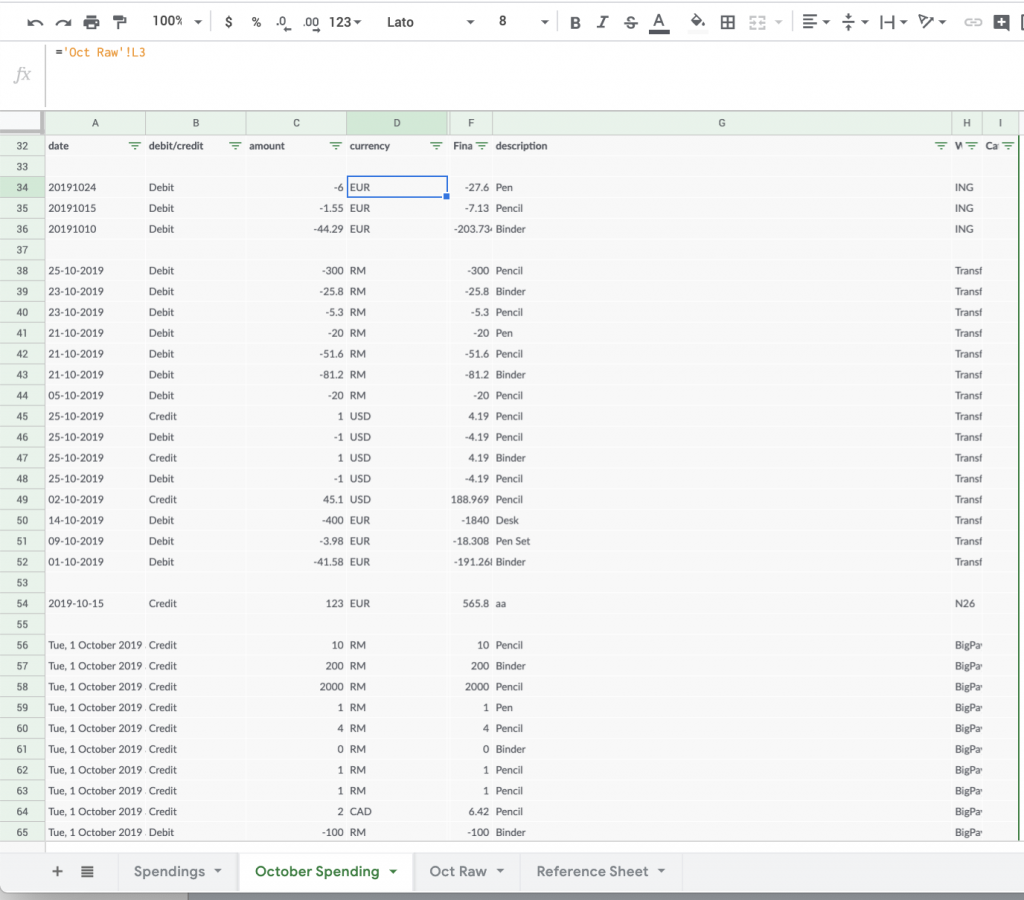Toggle the filter on debit/credit column

[235, 146]
